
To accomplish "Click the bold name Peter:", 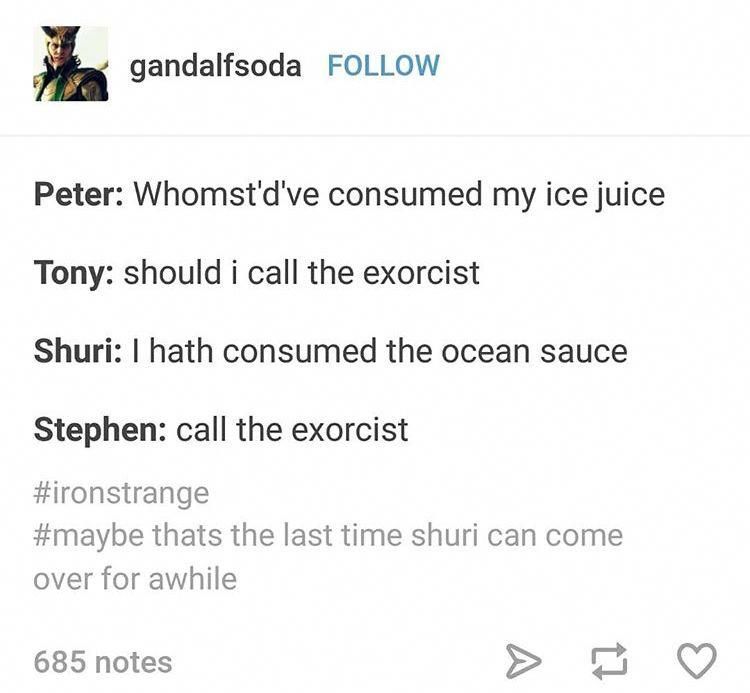I will (79, 195).
